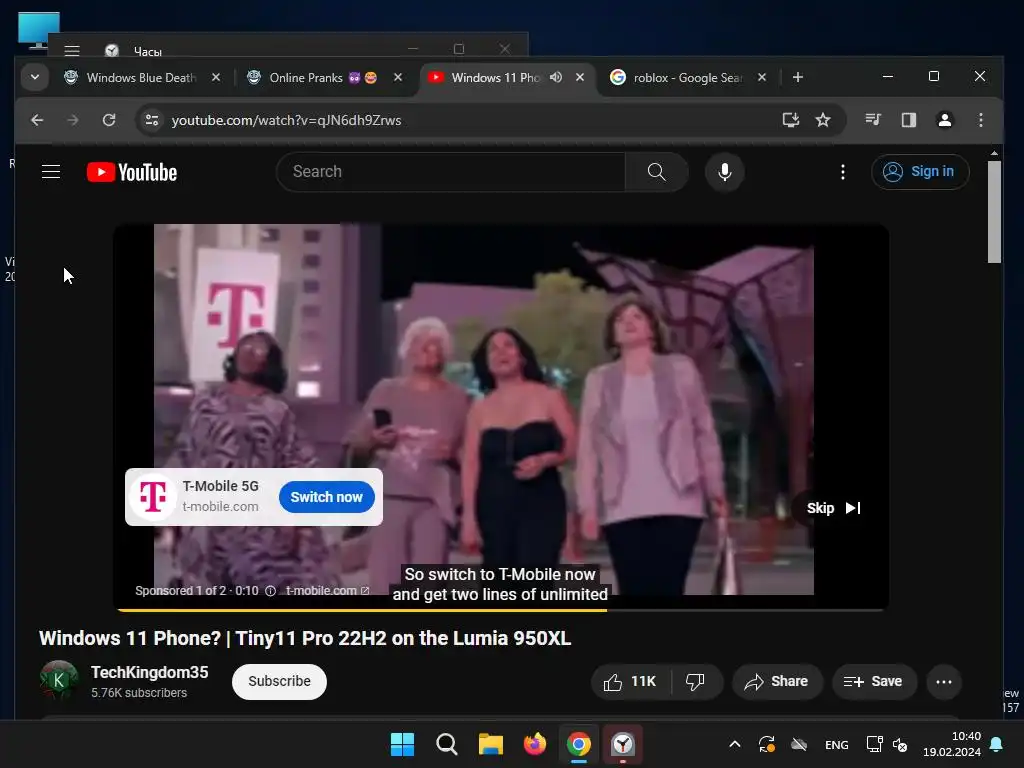Image resolution: width=1024 pixels, height=768 pixels.
Task: Switch ENG input language
Action: click(837, 744)
